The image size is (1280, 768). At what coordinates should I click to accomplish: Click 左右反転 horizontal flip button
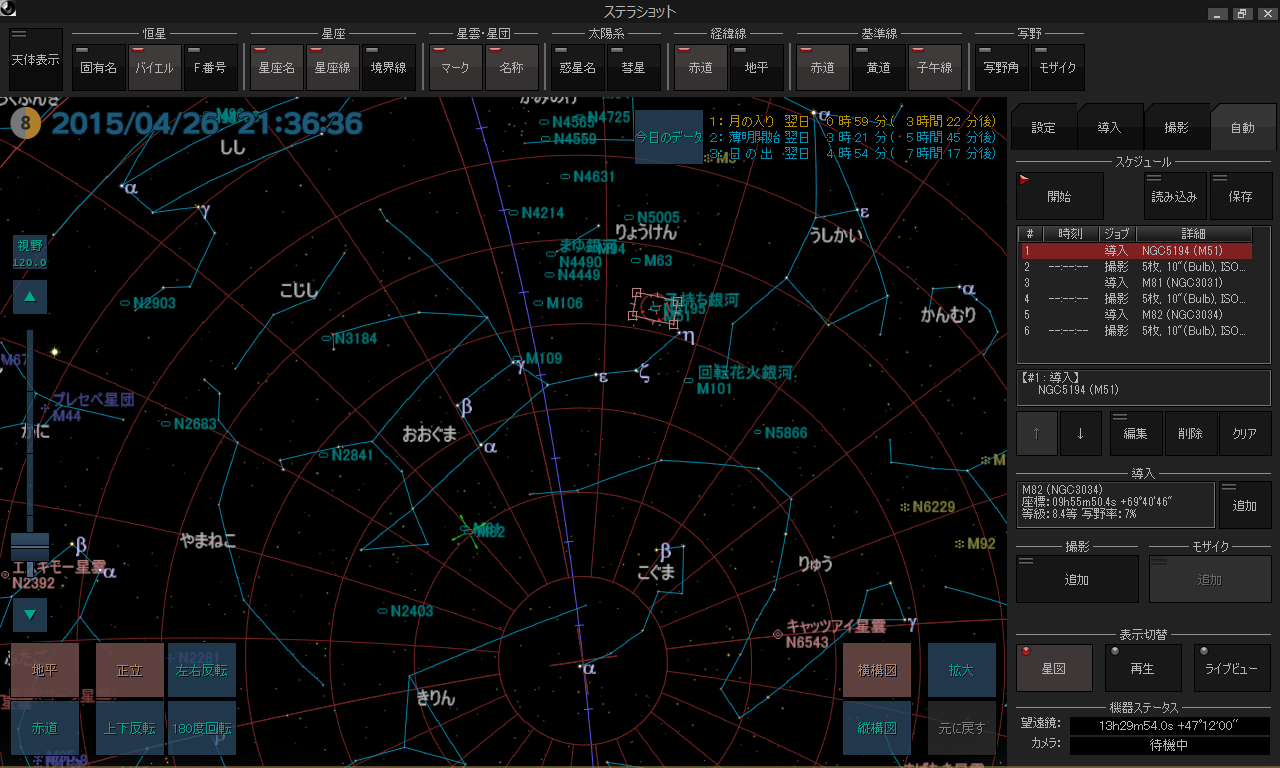202,670
